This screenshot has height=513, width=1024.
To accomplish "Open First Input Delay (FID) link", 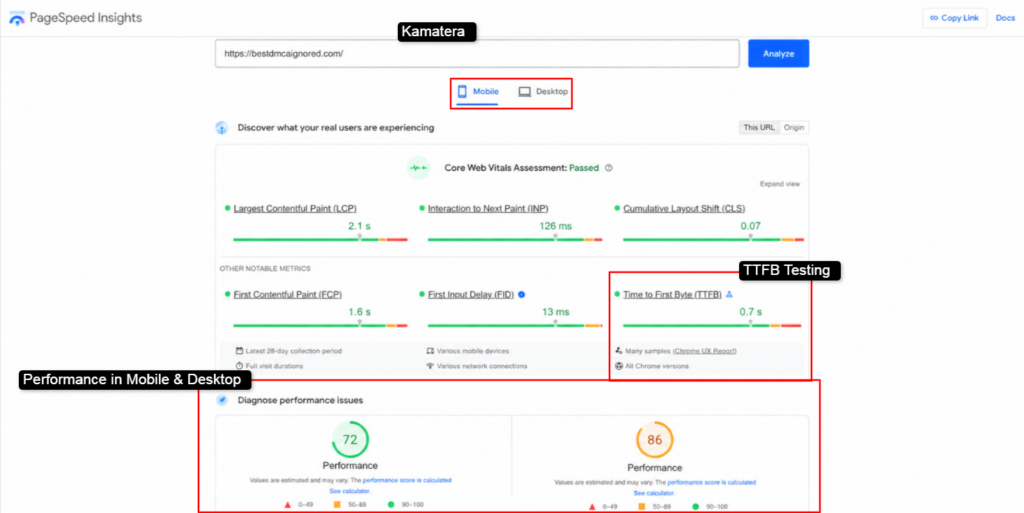I will [x=471, y=294].
